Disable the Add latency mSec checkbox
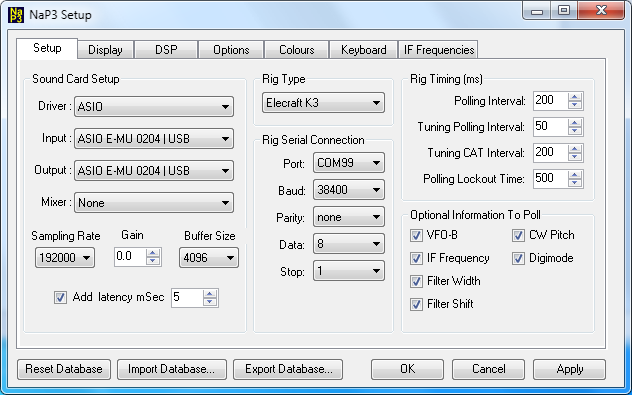Image resolution: width=632 pixels, height=395 pixels. [x=60, y=298]
